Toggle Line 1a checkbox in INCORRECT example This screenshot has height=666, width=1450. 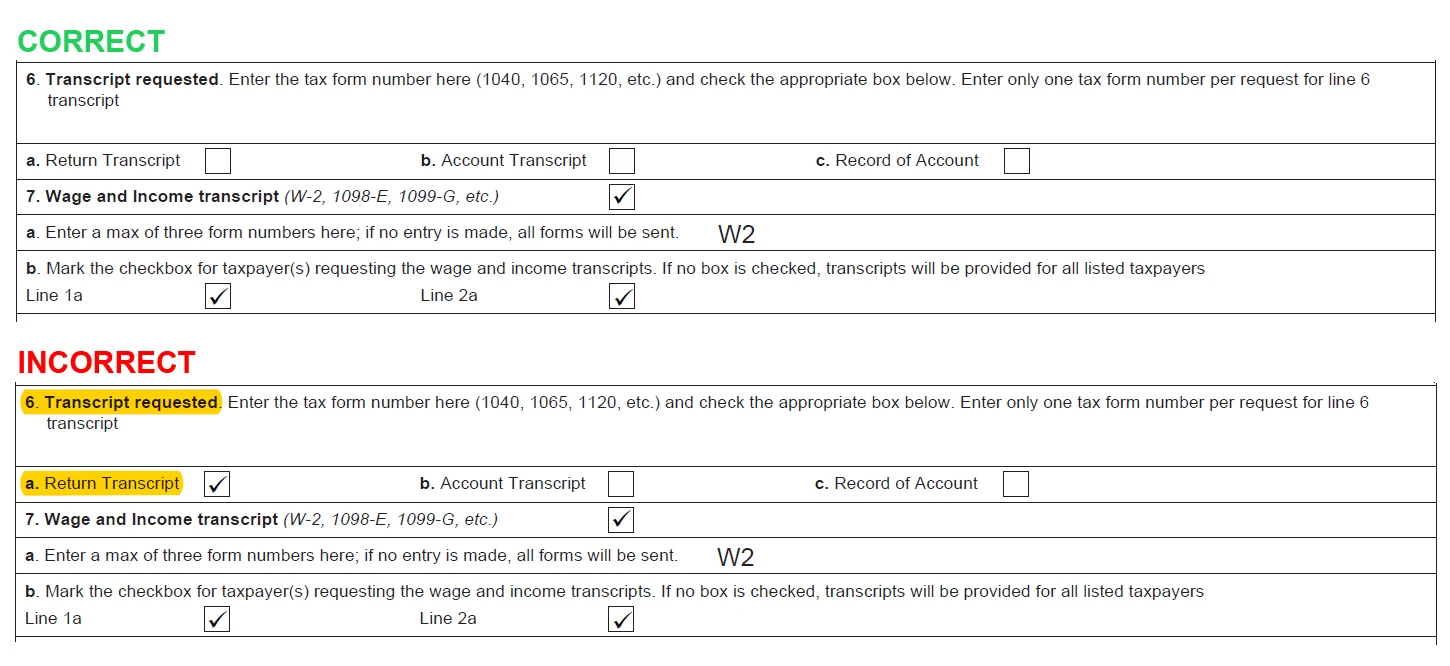[x=217, y=619]
